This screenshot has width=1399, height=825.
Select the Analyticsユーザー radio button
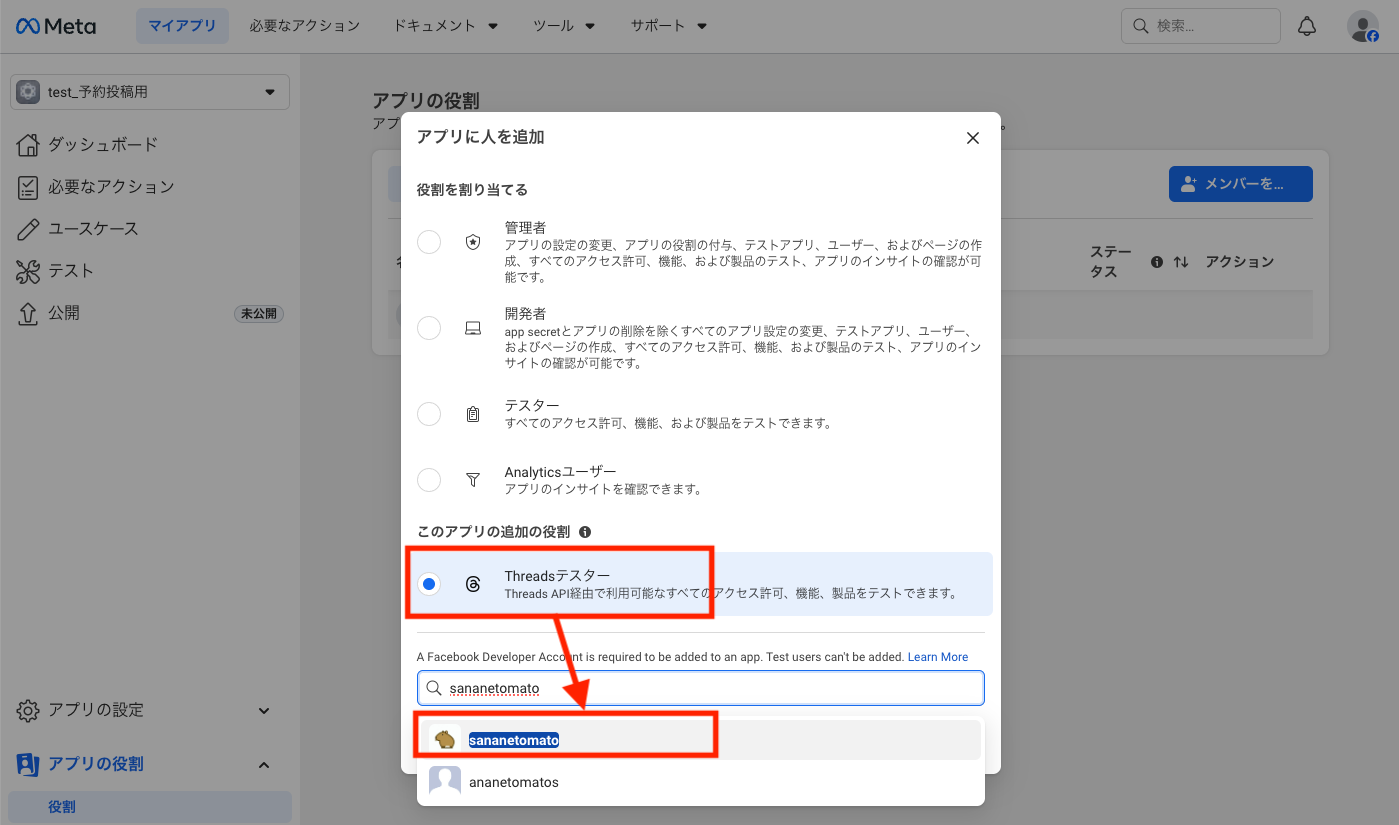pyautogui.click(x=429, y=480)
